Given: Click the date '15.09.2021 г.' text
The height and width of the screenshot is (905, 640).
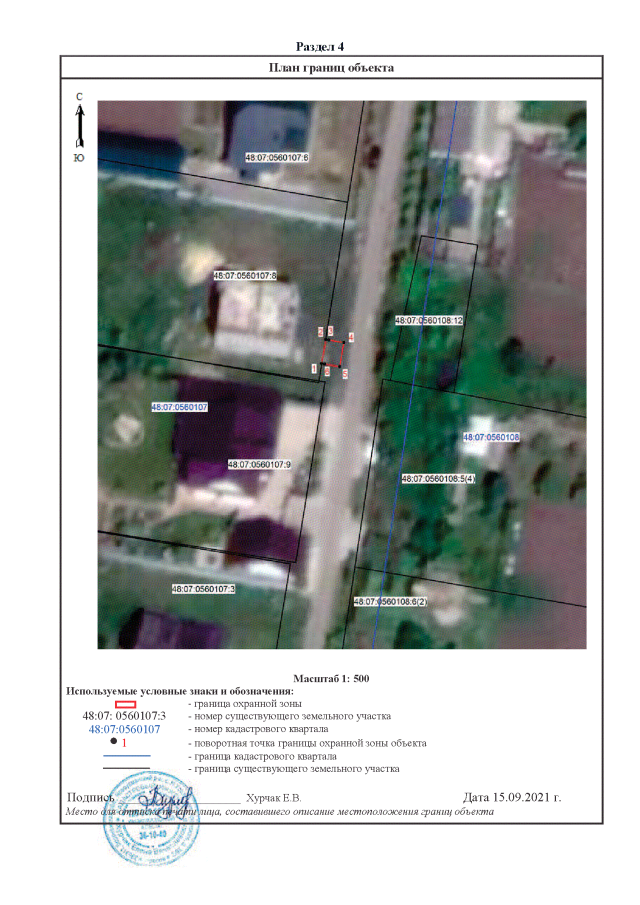Looking at the screenshot, I should [513, 797].
